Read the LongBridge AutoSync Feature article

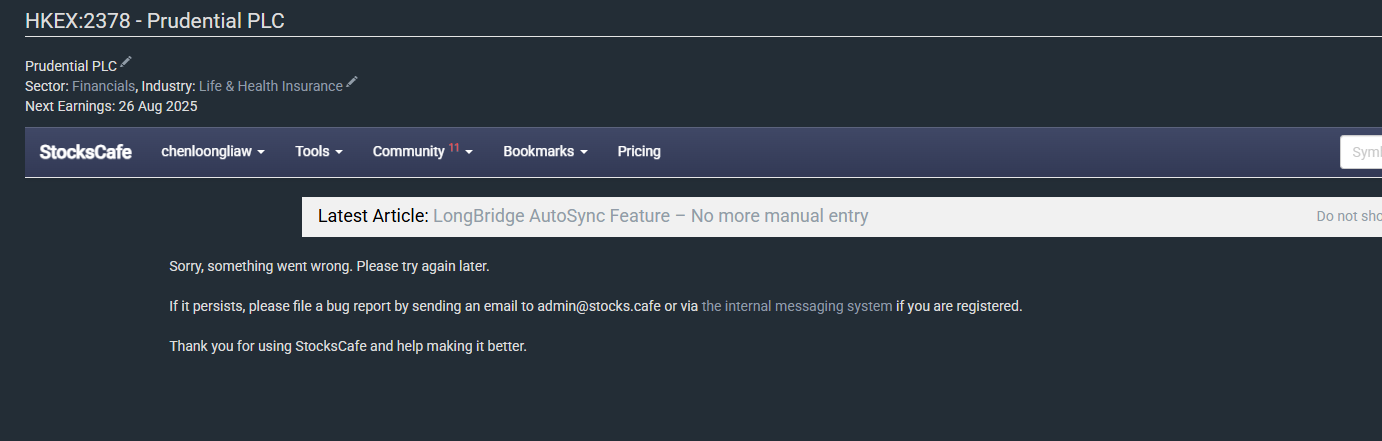651,216
